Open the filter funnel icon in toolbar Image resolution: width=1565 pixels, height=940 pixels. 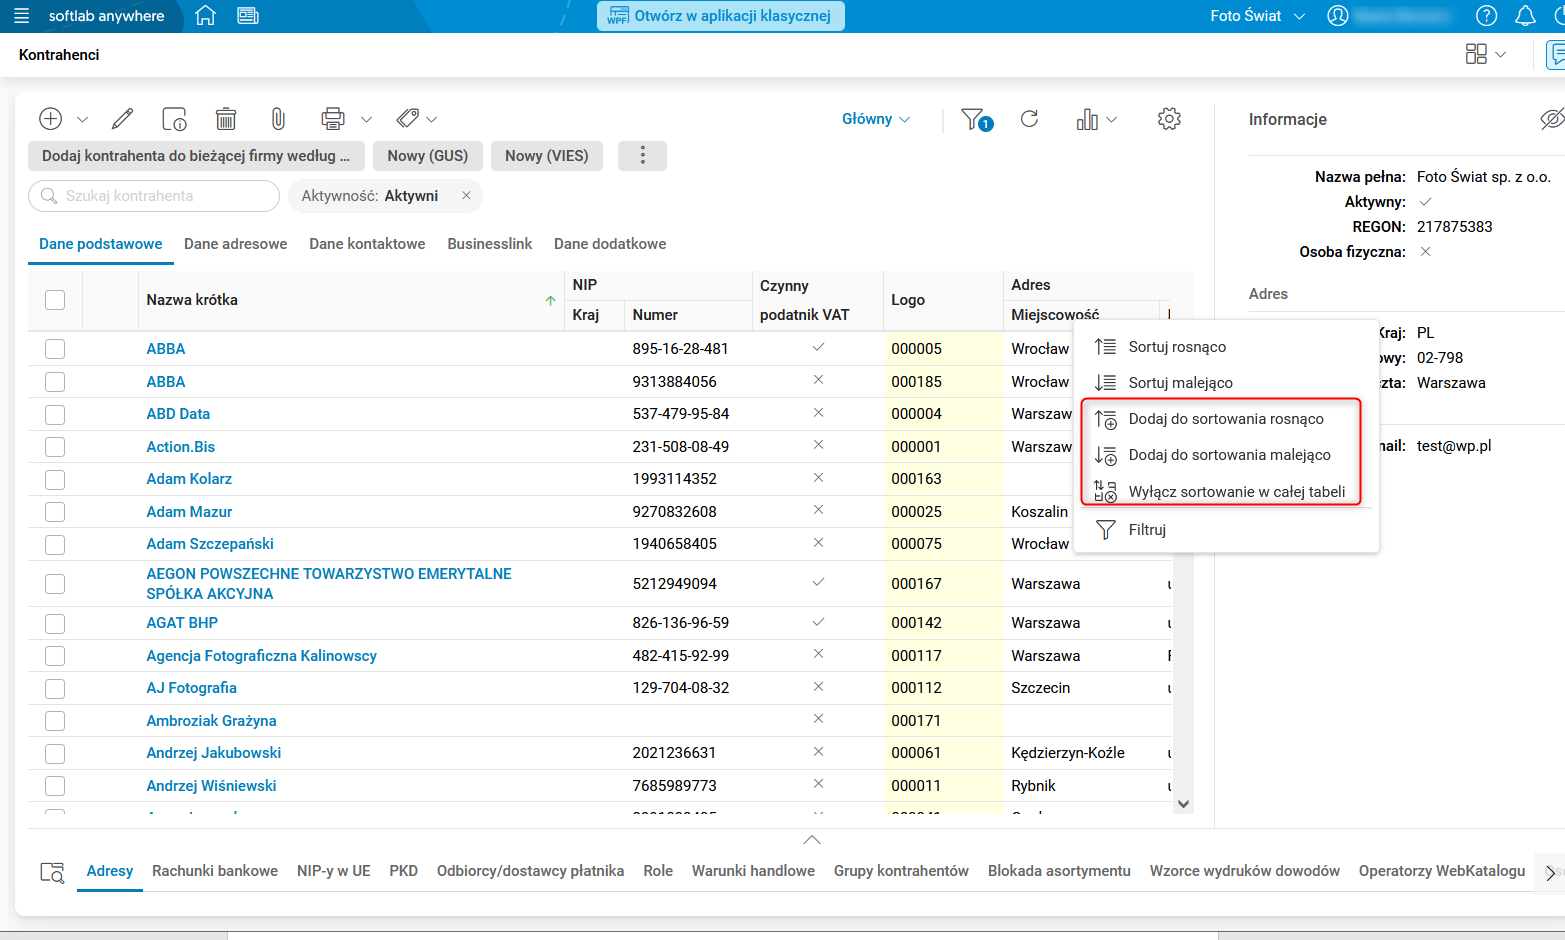pyautogui.click(x=975, y=119)
